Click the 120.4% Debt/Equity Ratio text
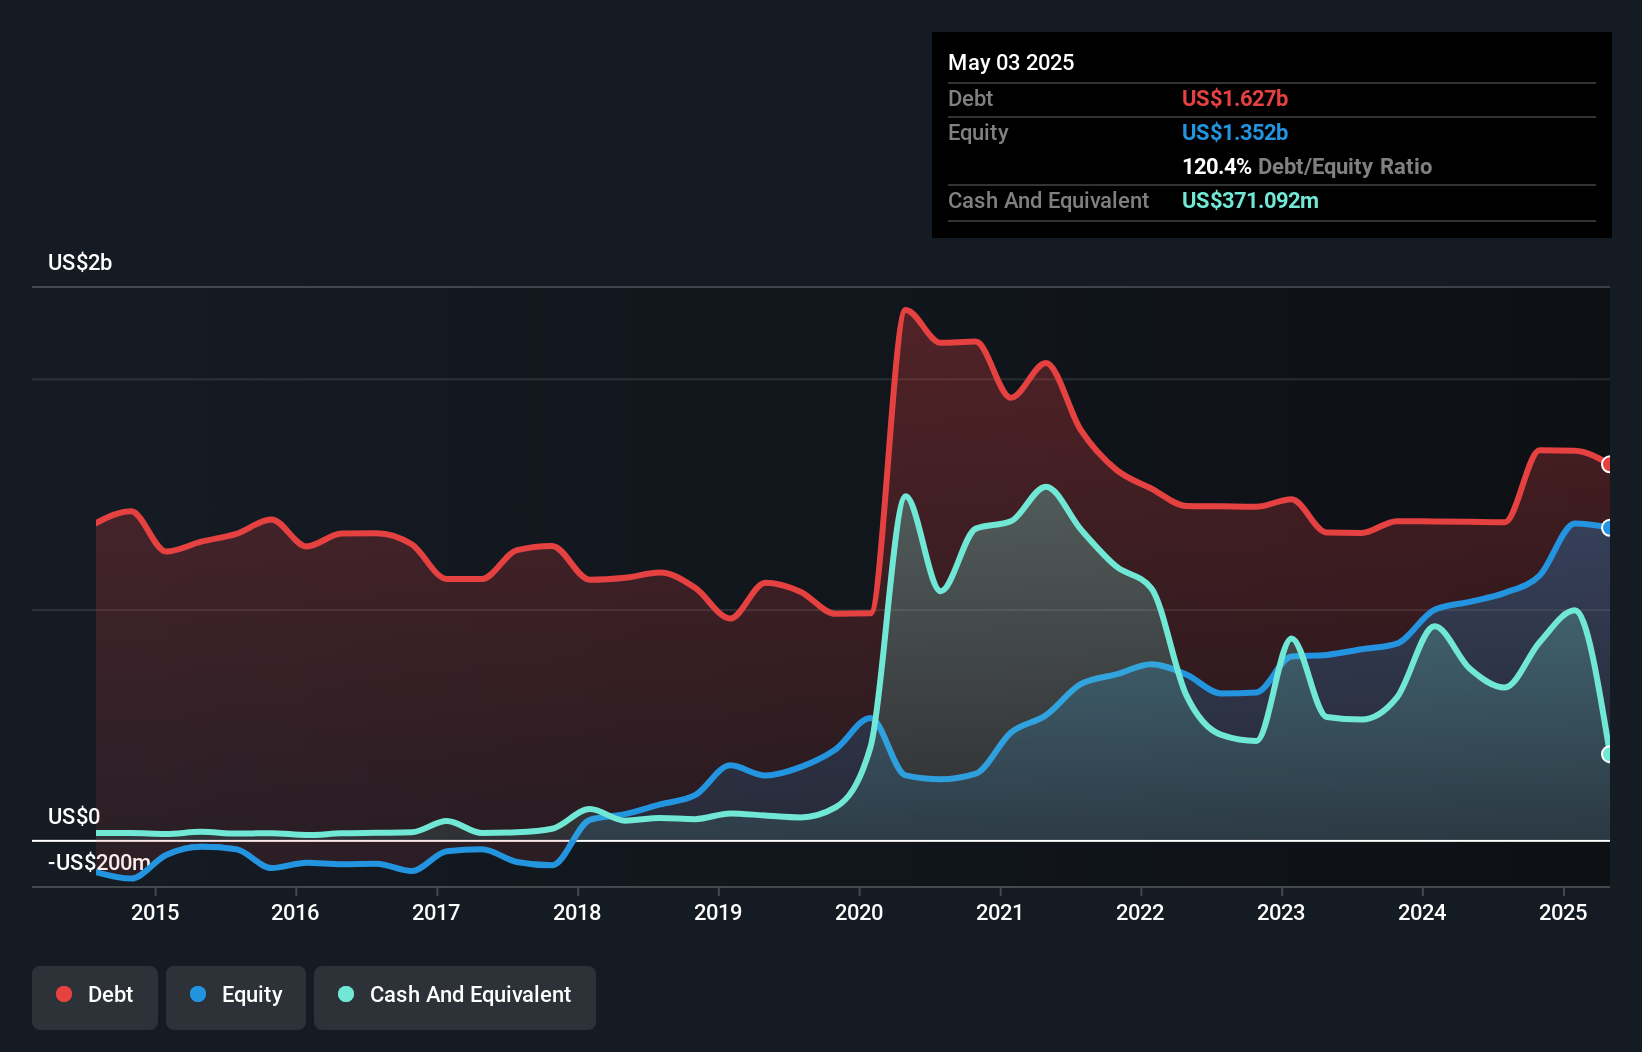The image size is (1642, 1052). click(x=1307, y=166)
